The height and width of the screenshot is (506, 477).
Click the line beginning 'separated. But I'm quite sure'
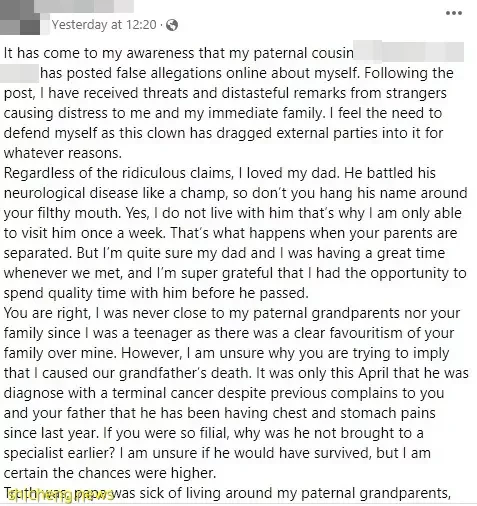224,253
